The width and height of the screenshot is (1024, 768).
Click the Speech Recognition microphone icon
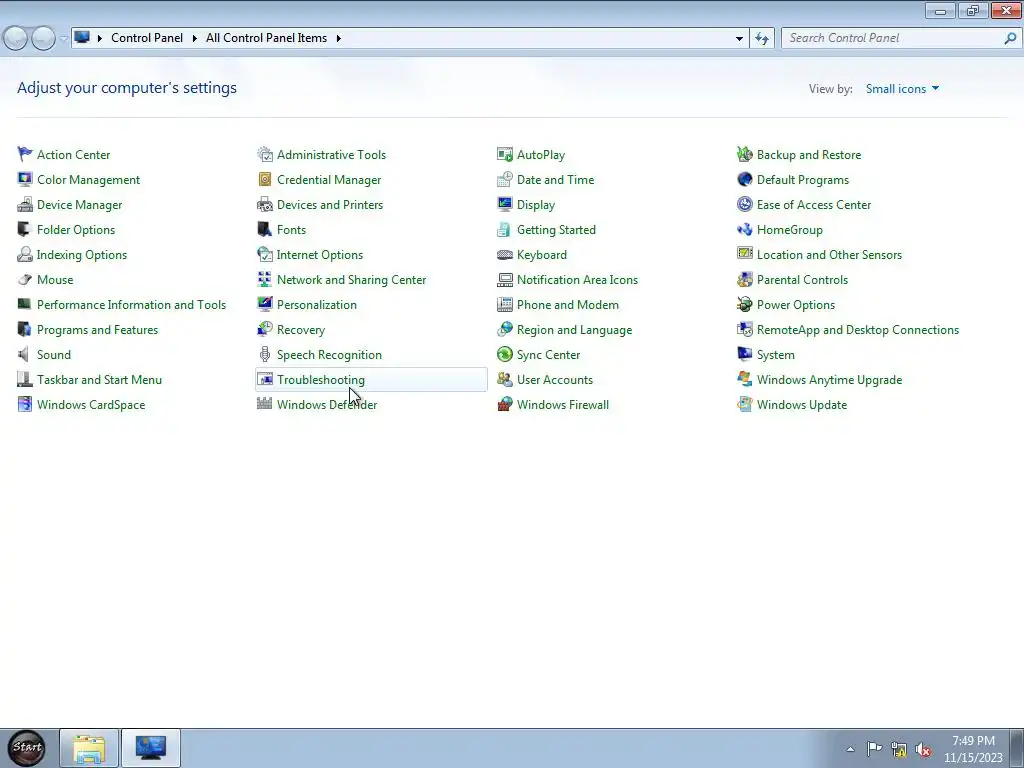pos(264,354)
